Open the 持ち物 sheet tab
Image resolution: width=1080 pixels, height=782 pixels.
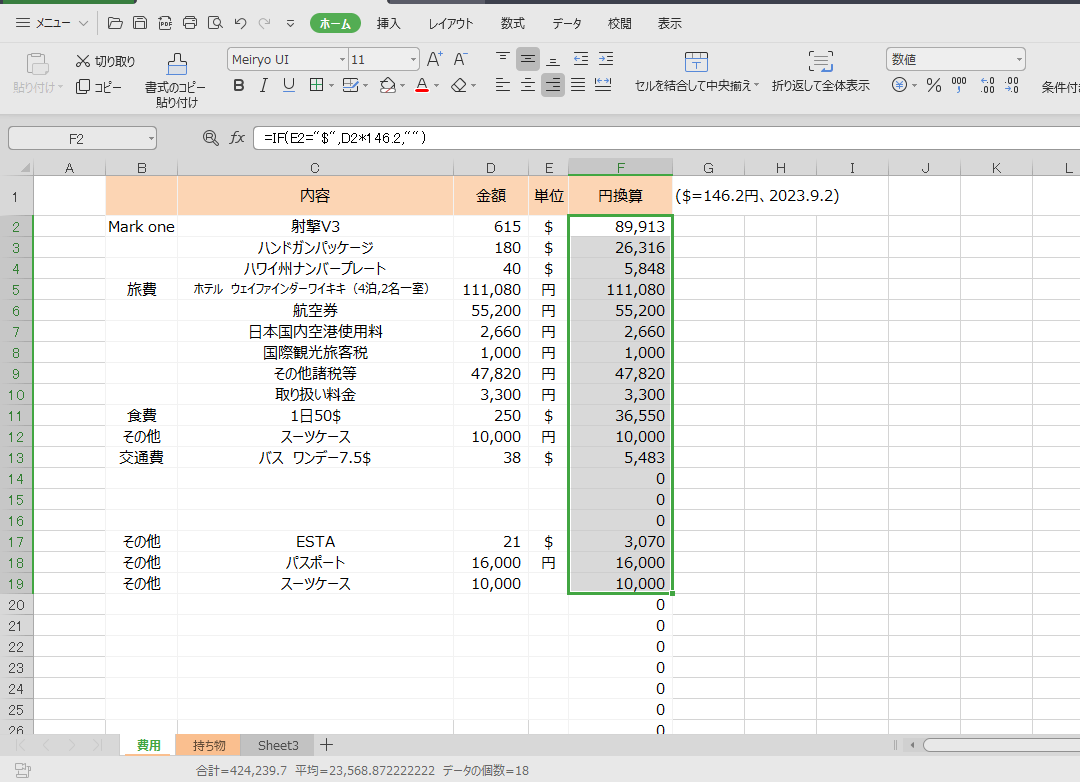[208, 745]
